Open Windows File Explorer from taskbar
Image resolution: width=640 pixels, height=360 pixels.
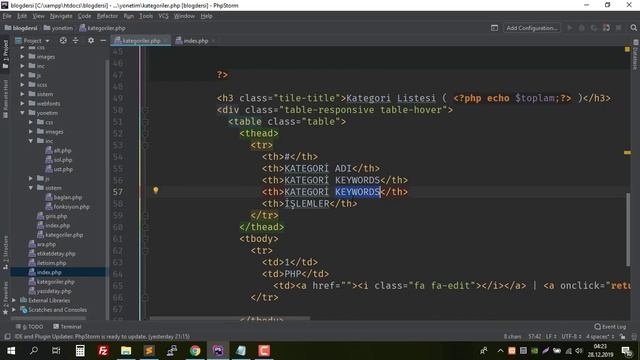tap(126, 351)
